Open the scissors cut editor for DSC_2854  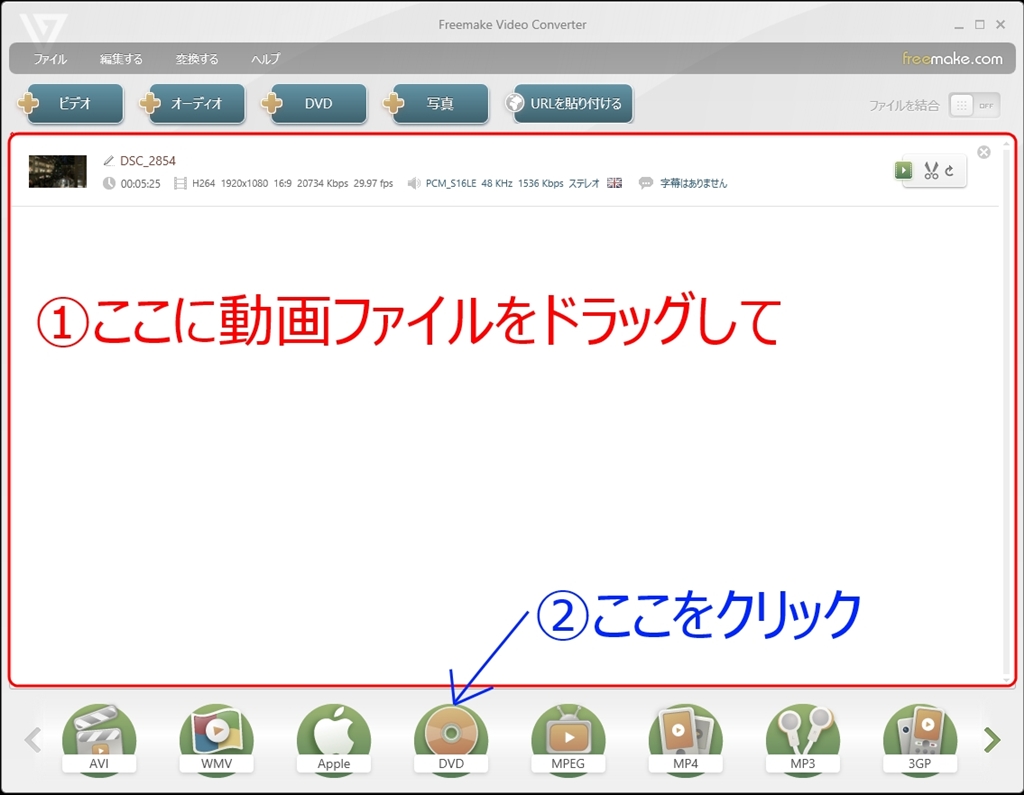pyautogui.click(x=931, y=170)
